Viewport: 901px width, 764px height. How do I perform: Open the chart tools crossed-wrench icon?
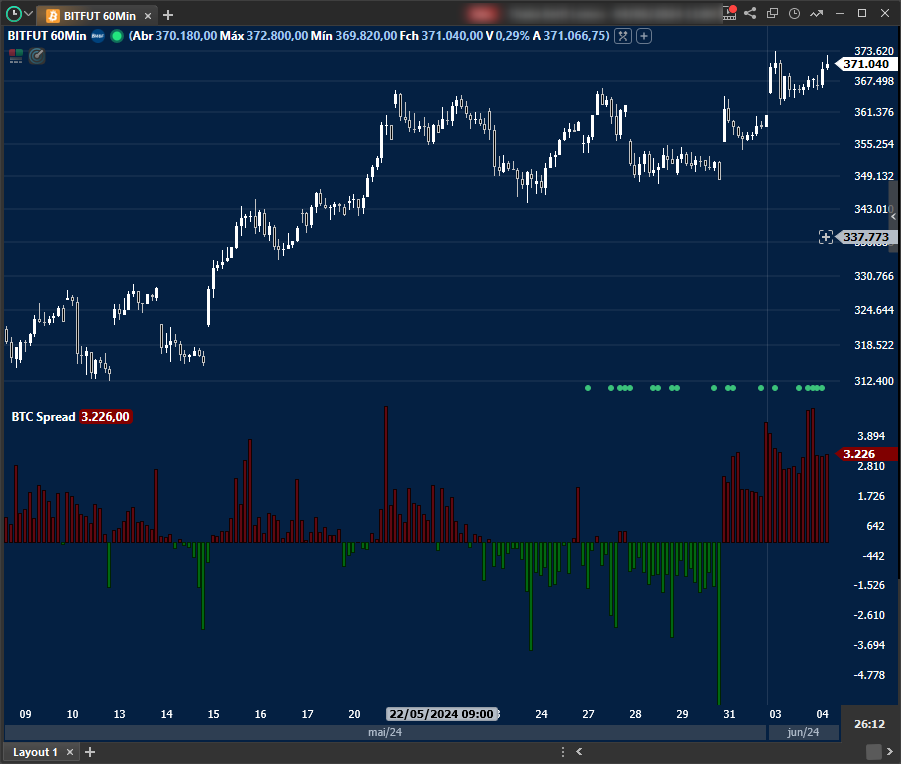click(623, 36)
